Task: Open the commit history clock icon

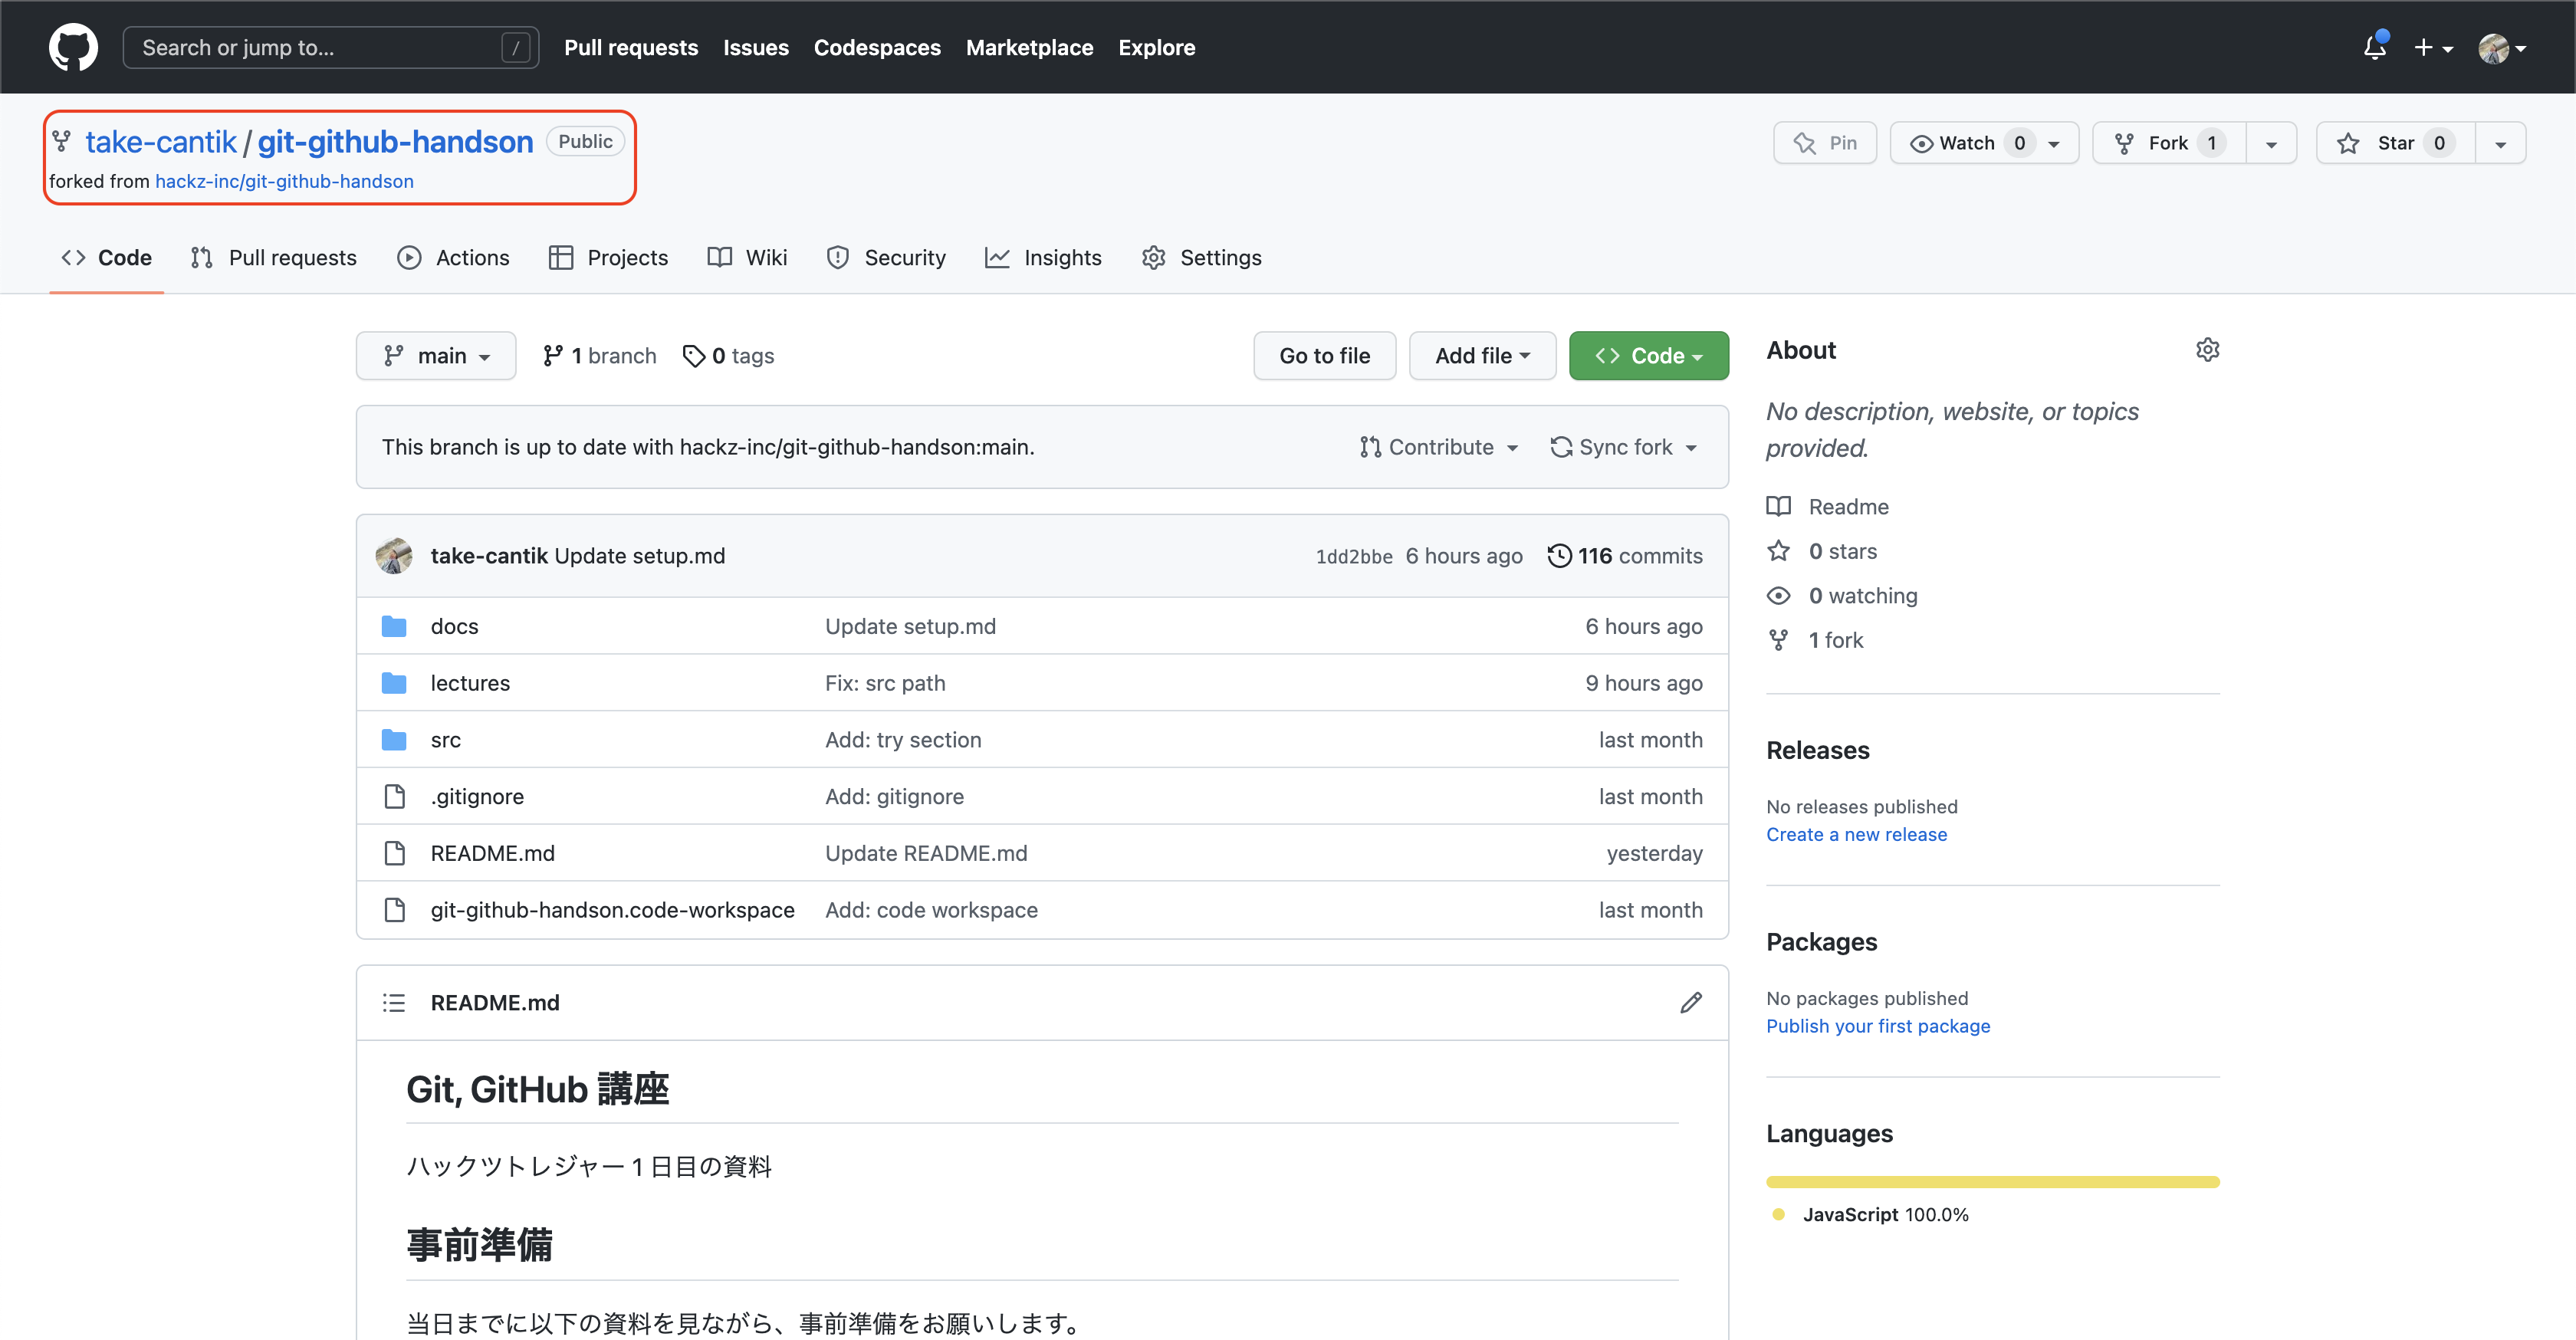Action: coord(1559,555)
